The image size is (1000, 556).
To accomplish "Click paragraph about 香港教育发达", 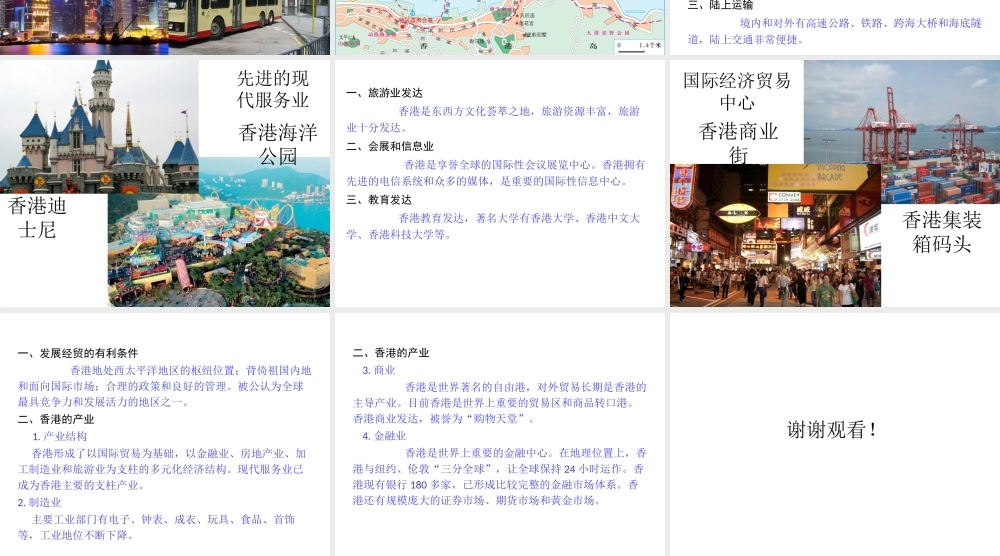I will coord(493,226).
